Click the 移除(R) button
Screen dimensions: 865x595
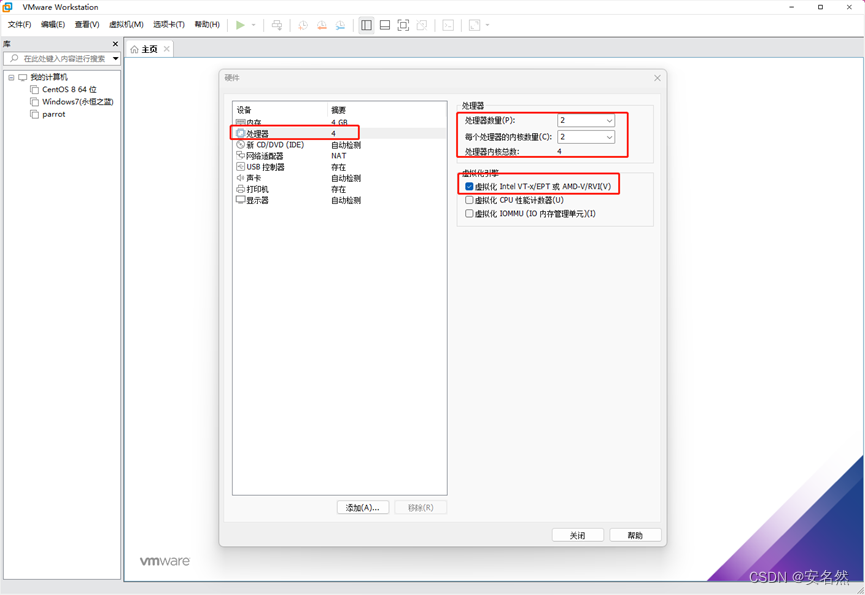pyautogui.click(x=420, y=507)
